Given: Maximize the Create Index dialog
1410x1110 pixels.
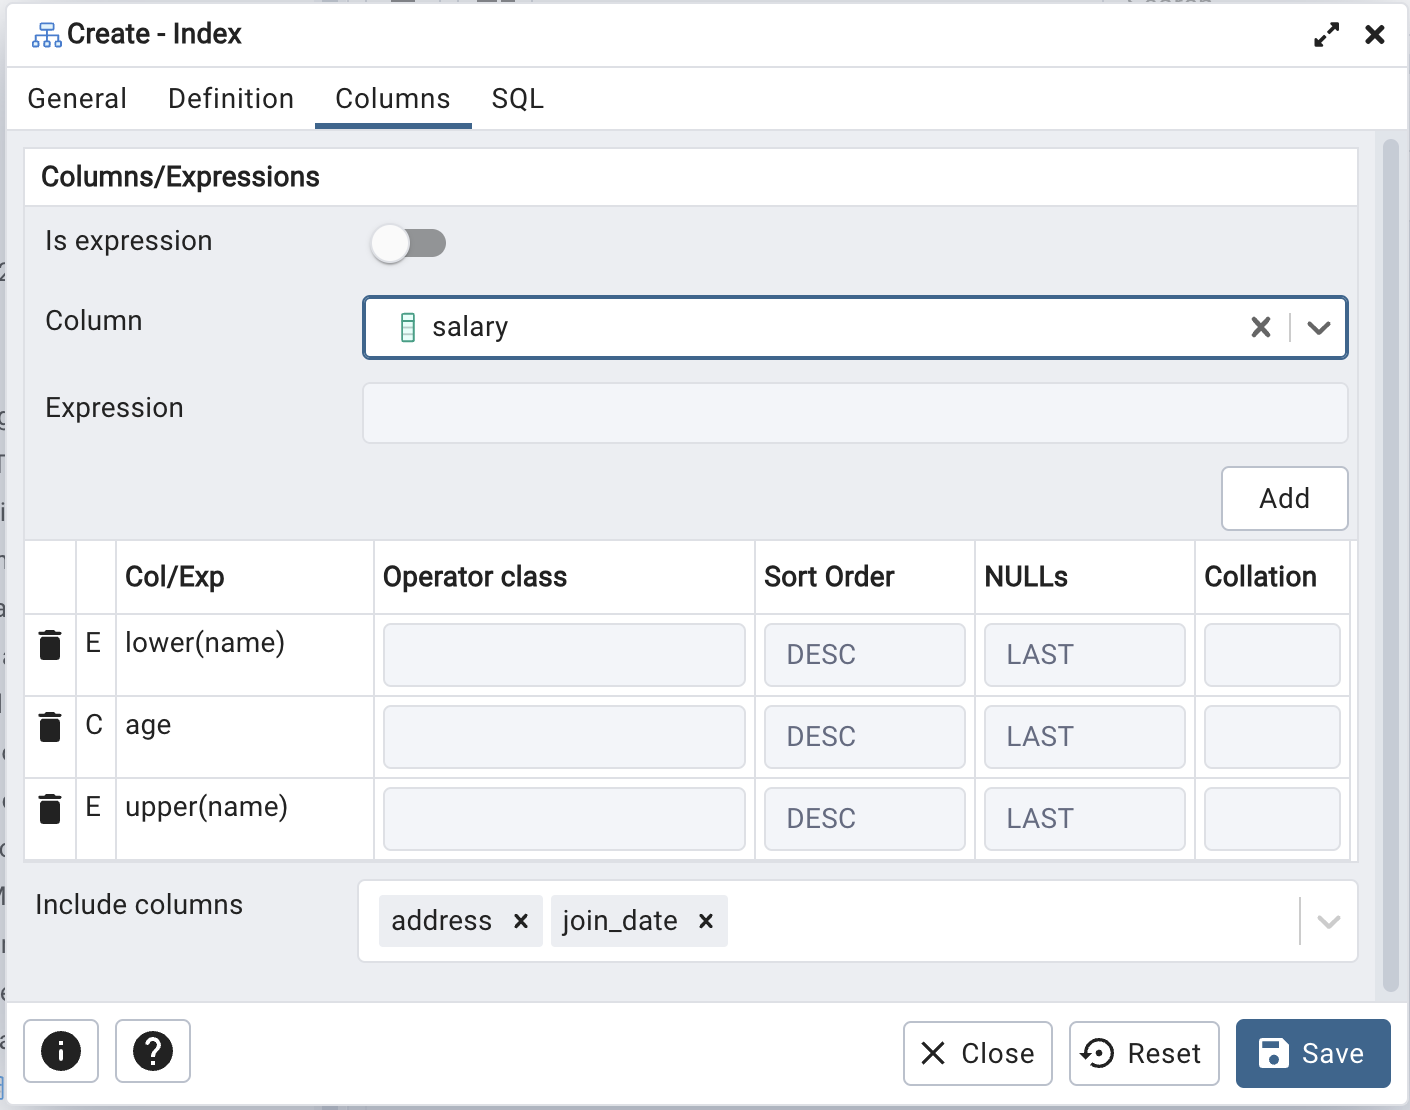Looking at the screenshot, I should (1326, 35).
